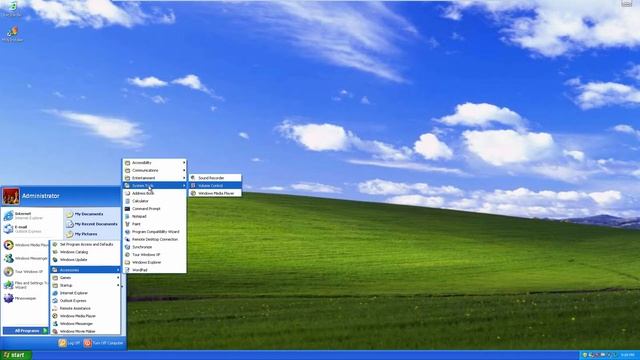Expand the Startup submenu
The image size is (640, 360).
pos(86,285)
